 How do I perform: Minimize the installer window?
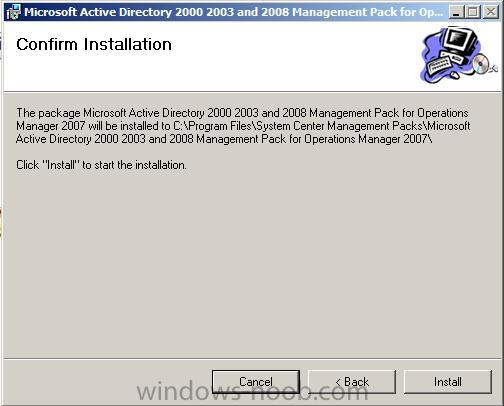pyautogui.click(x=456, y=13)
